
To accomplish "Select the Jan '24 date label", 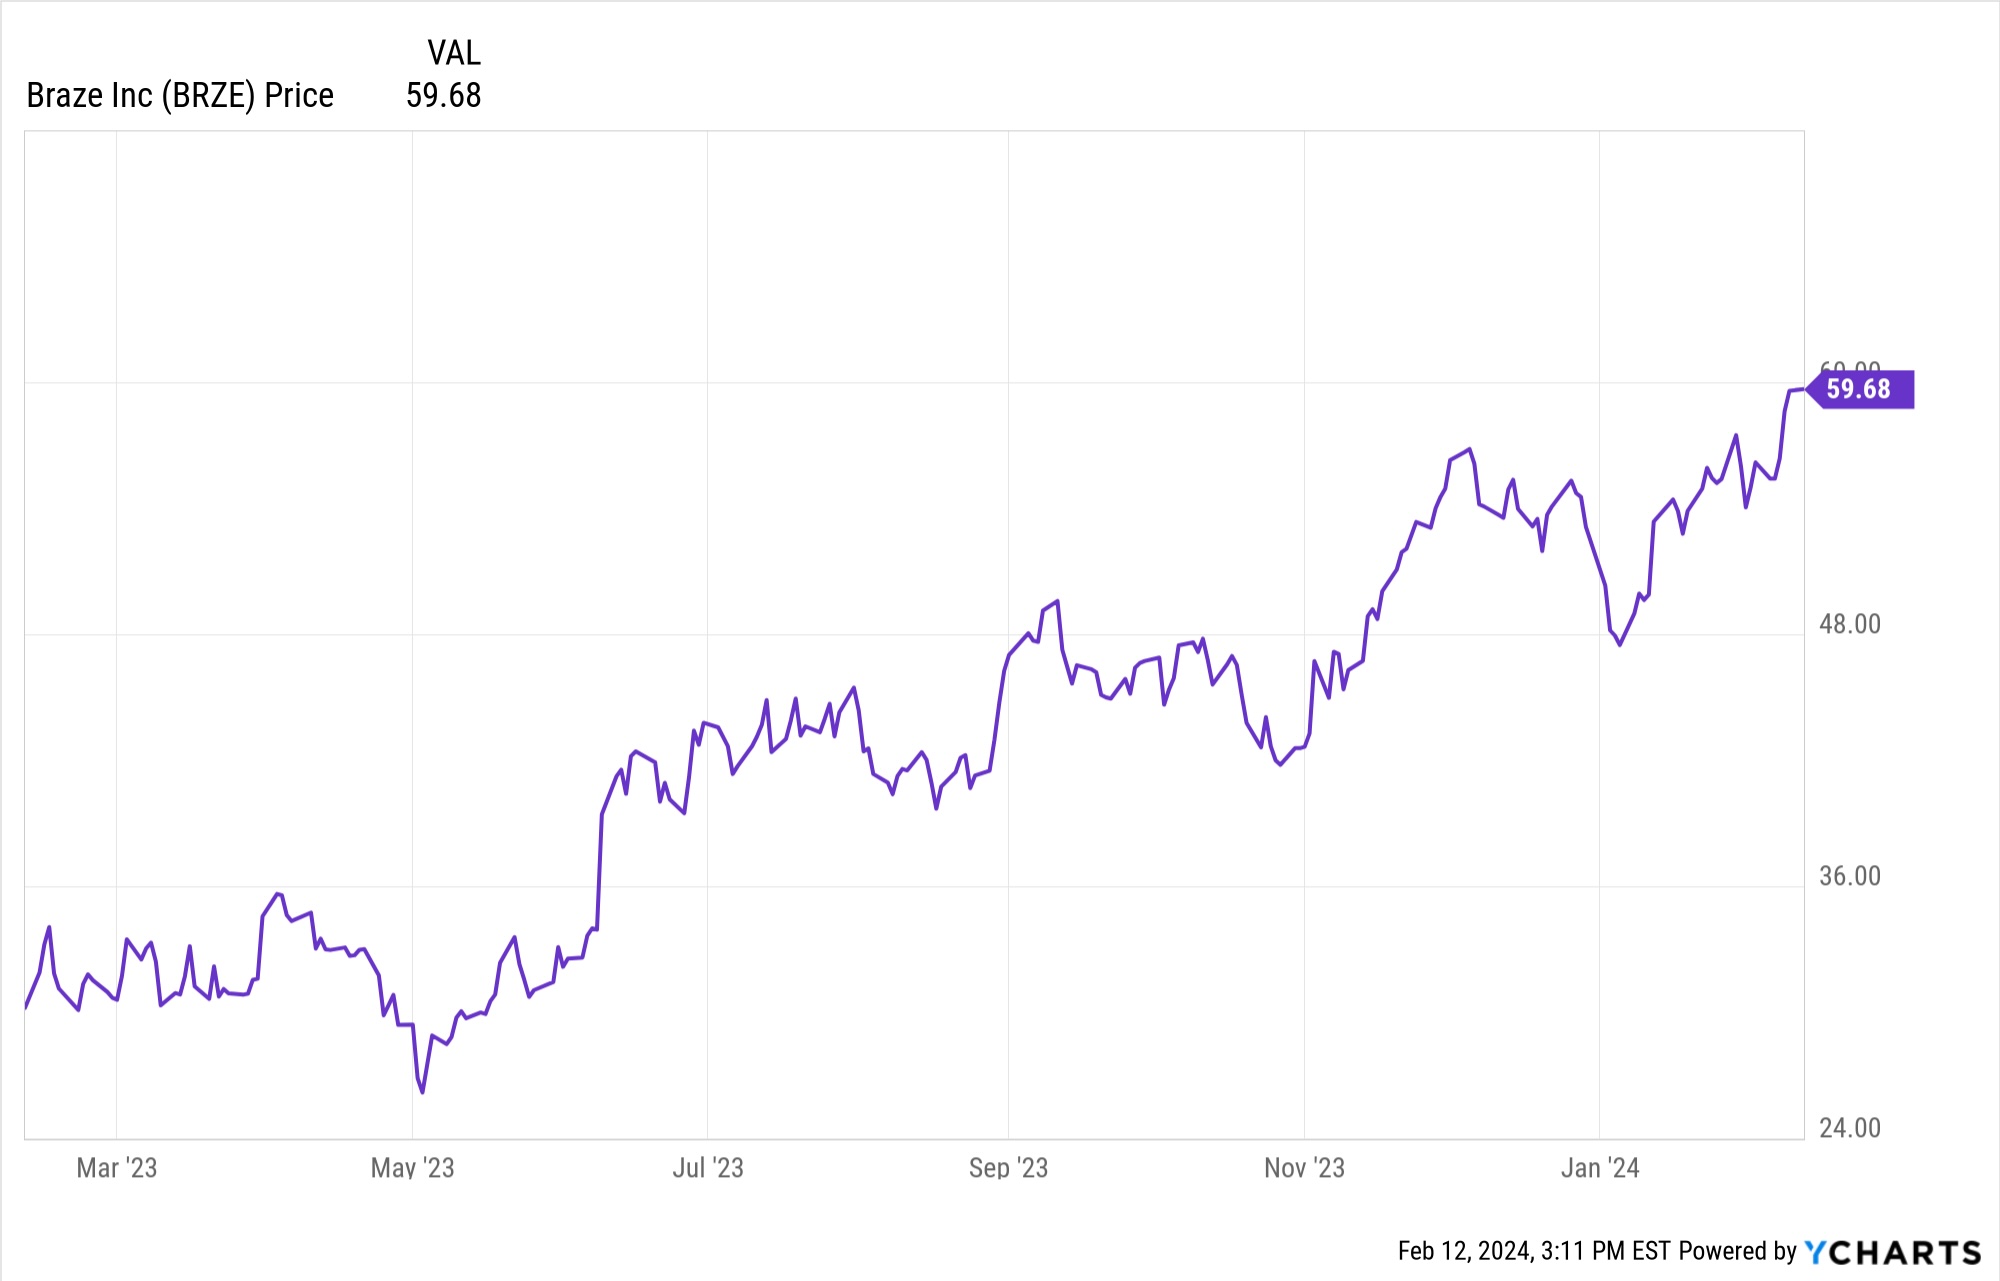I will coord(1600,1168).
